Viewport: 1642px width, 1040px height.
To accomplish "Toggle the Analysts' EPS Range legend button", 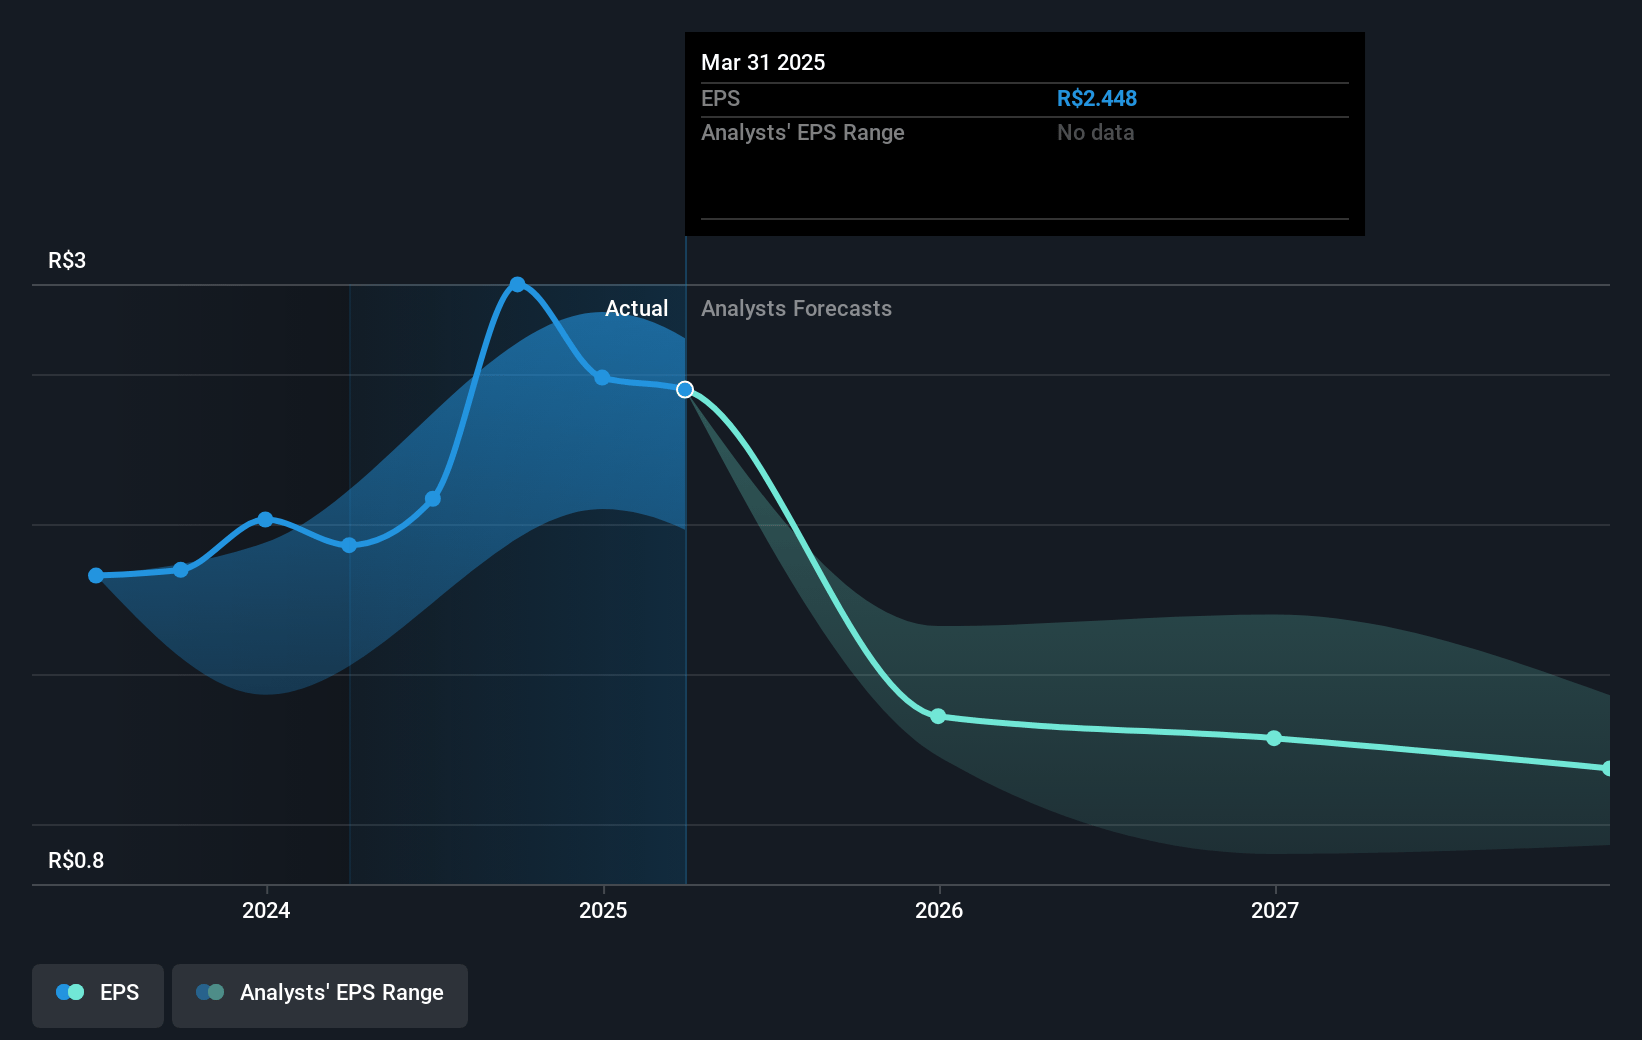I will click(320, 995).
